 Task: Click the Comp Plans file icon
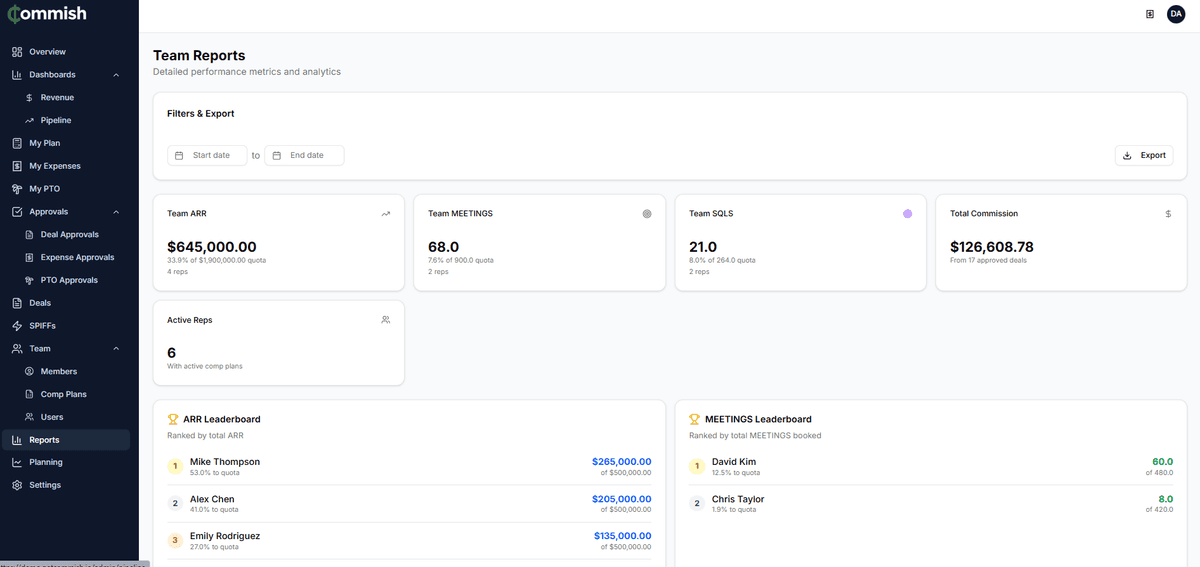(x=30, y=395)
